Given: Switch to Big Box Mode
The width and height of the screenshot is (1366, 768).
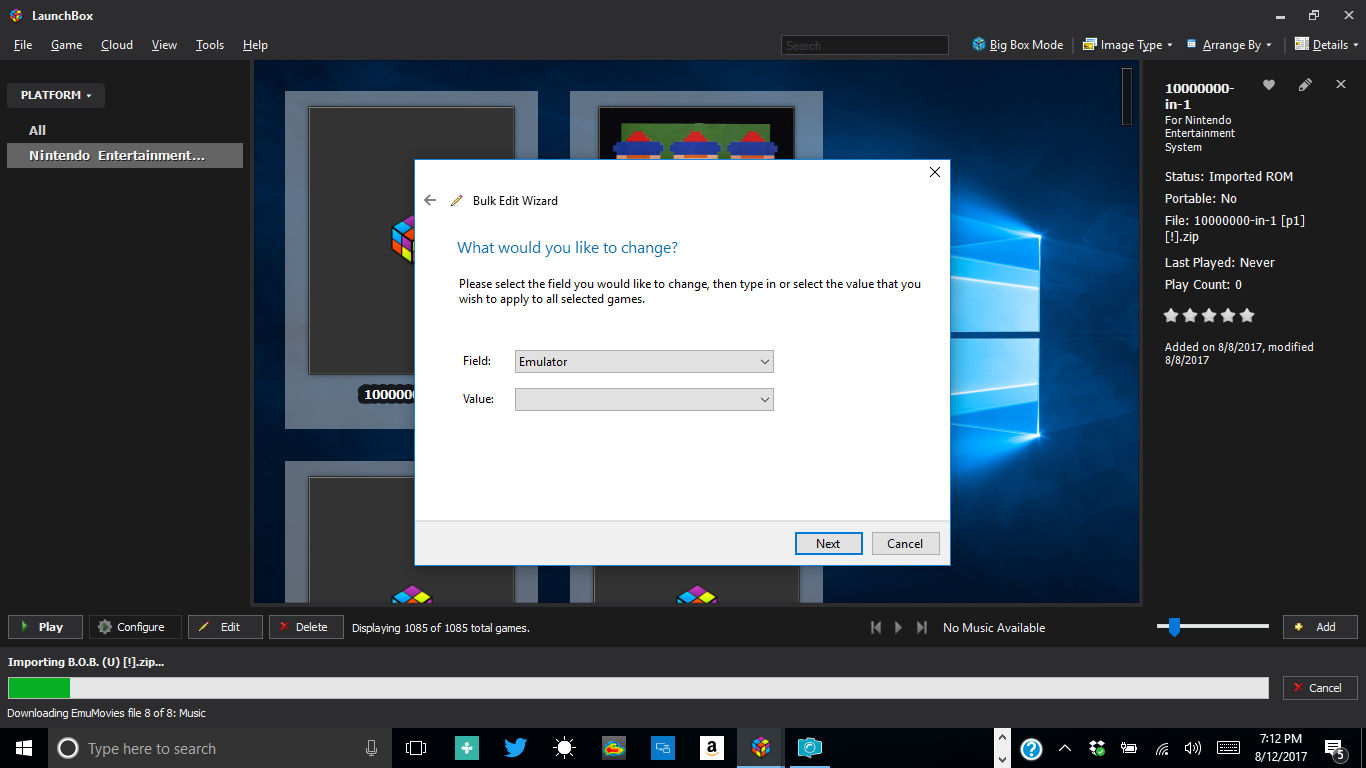Looking at the screenshot, I should [1017, 45].
